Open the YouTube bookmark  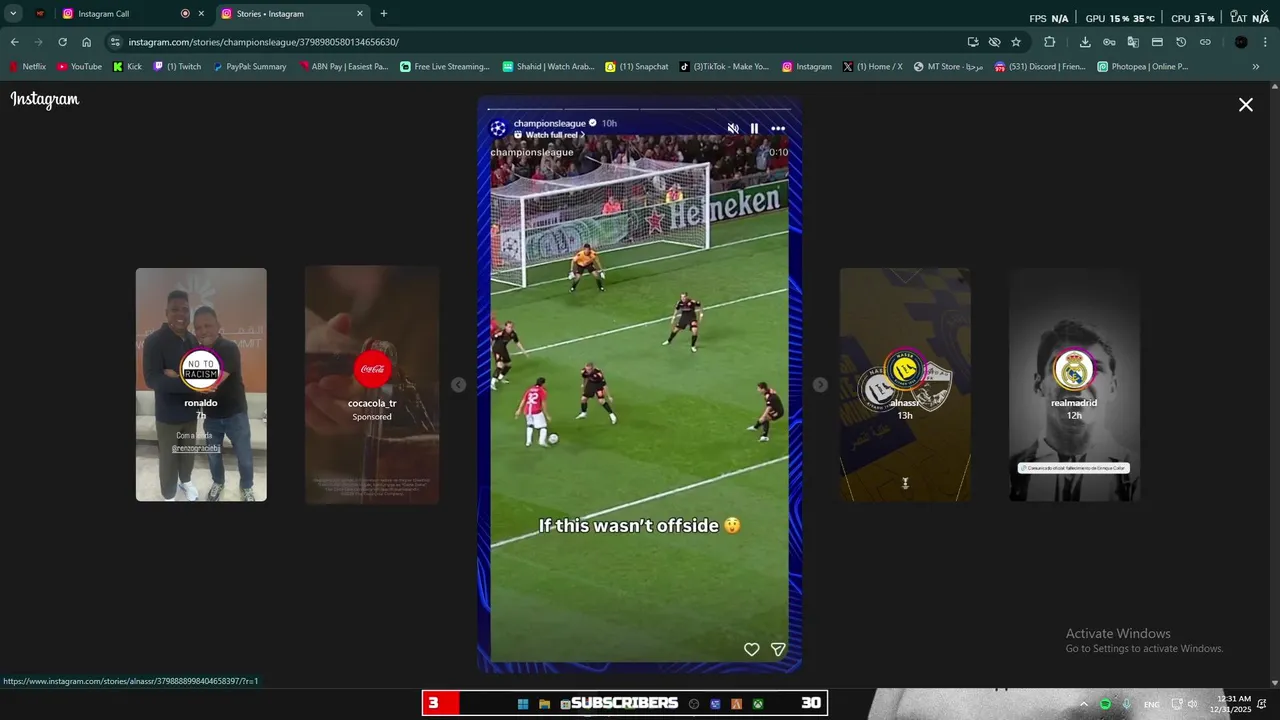[79, 67]
